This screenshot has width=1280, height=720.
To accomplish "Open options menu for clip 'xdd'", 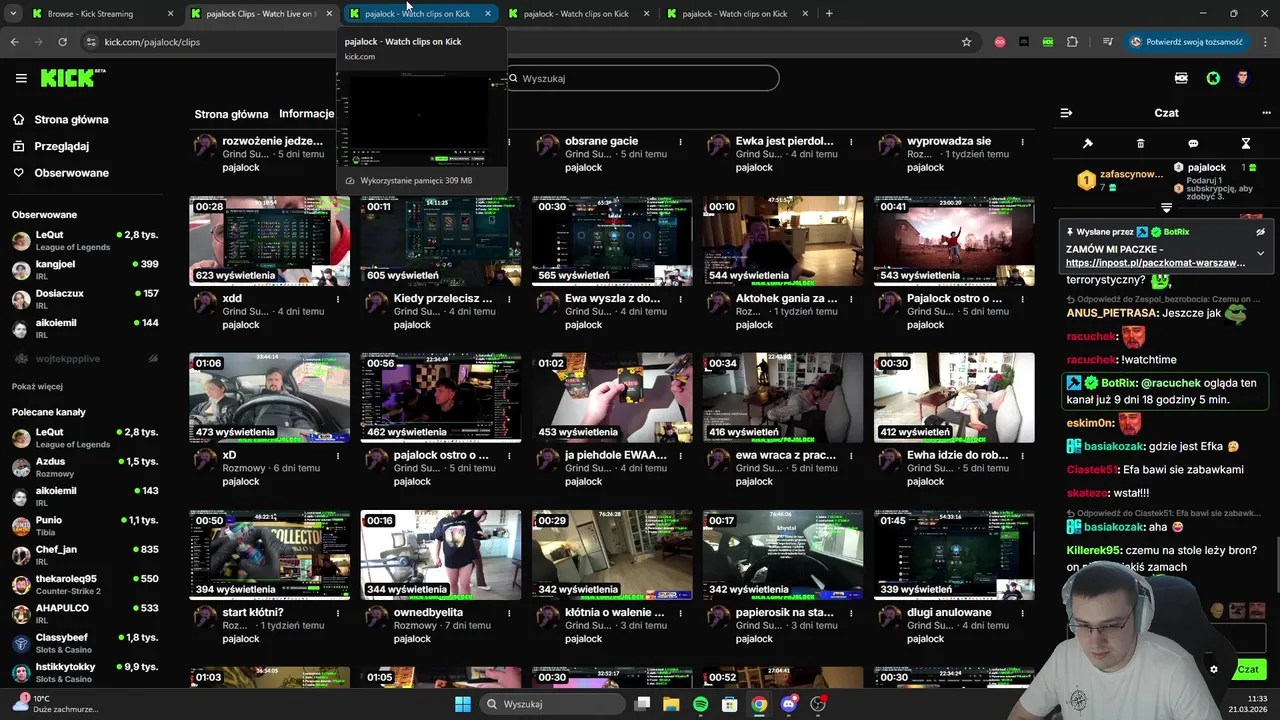I will pos(338,299).
